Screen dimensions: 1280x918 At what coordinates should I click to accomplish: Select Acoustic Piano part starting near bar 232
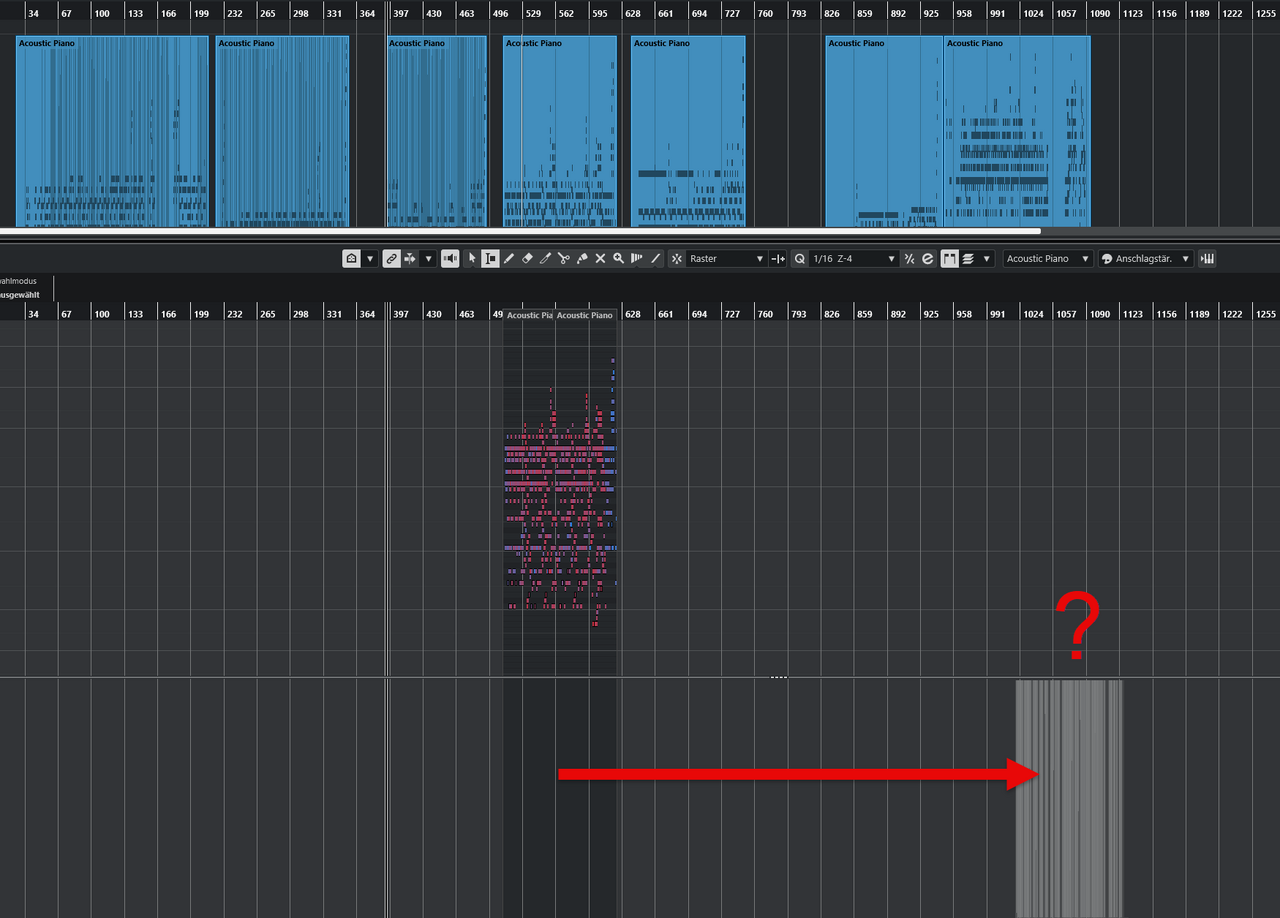coord(282,131)
